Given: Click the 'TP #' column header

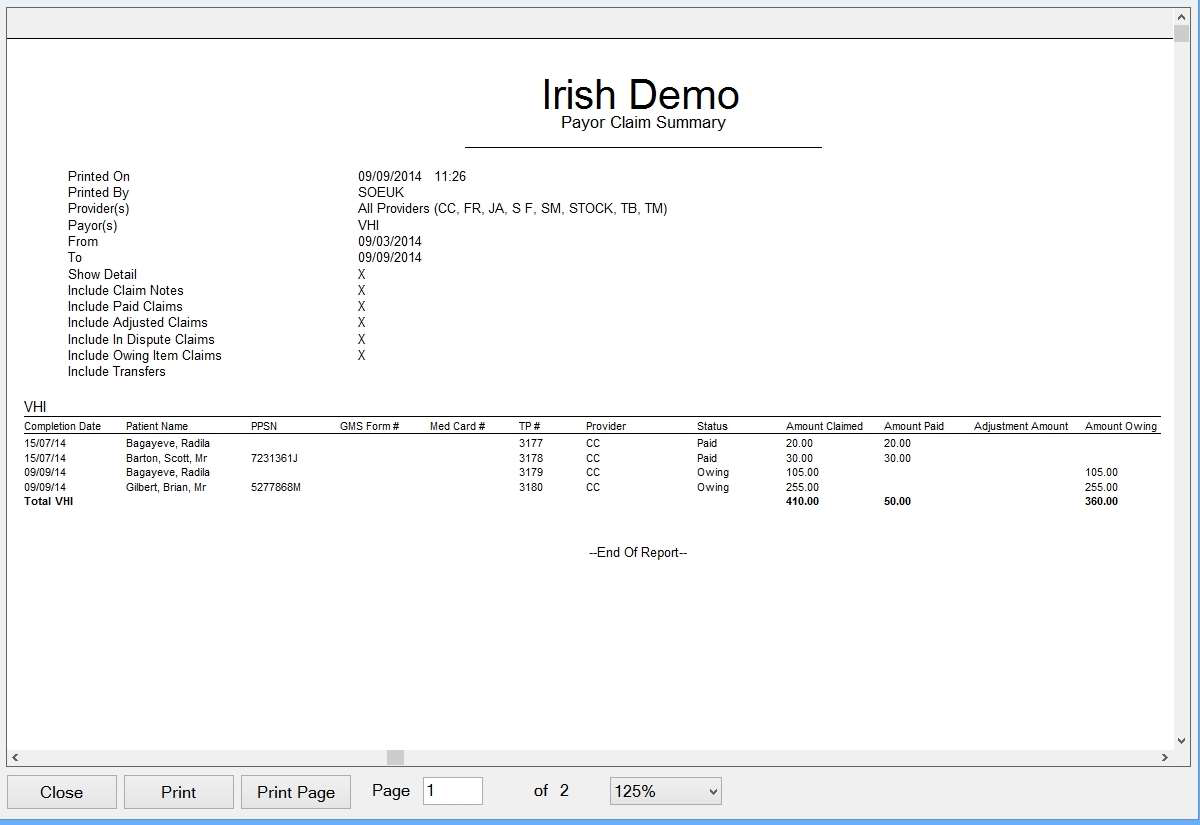Looking at the screenshot, I should pos(529,426).
